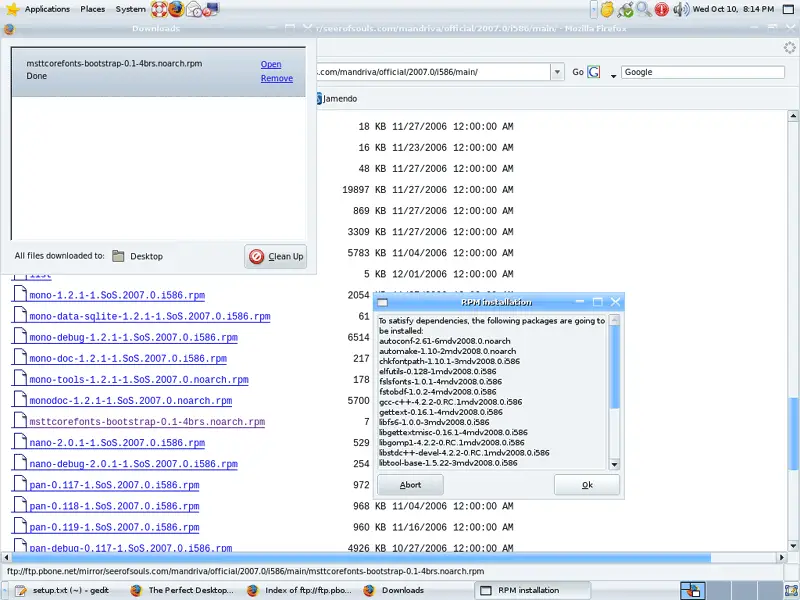The height and width of the screenshot is (600, 800).
Task: Click the help lifesaver icon in top panel
Action: coord(159,9)
